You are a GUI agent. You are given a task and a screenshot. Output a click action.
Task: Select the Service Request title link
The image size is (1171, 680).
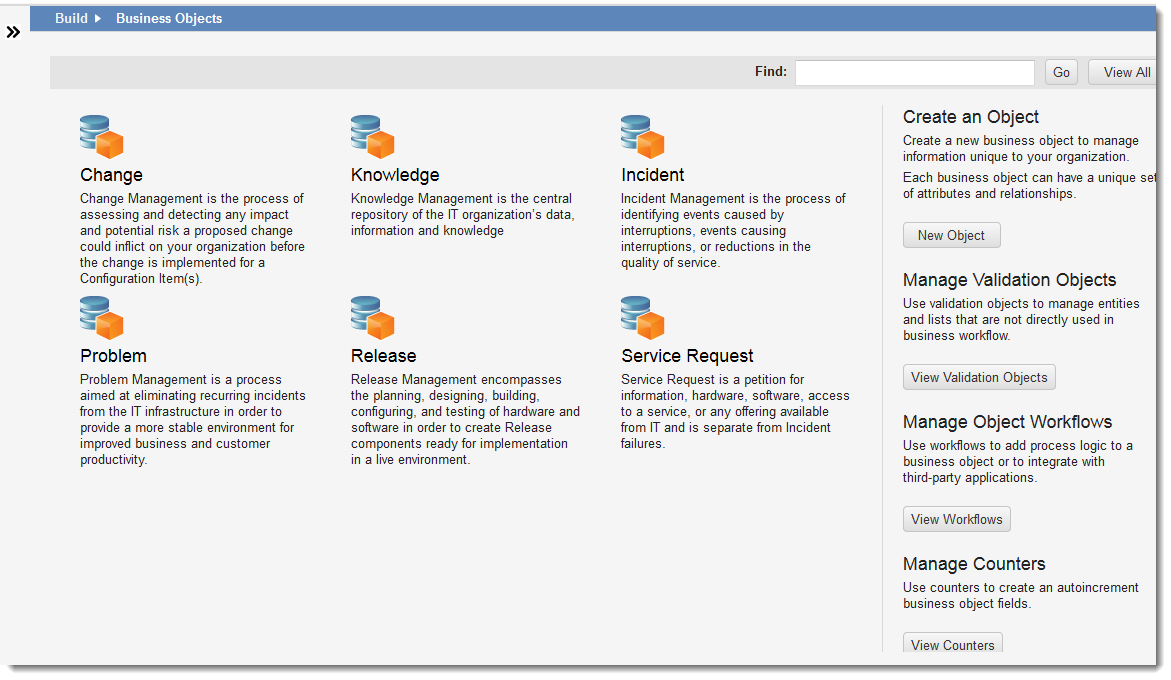pyautogui.click(x=687, y=355)
